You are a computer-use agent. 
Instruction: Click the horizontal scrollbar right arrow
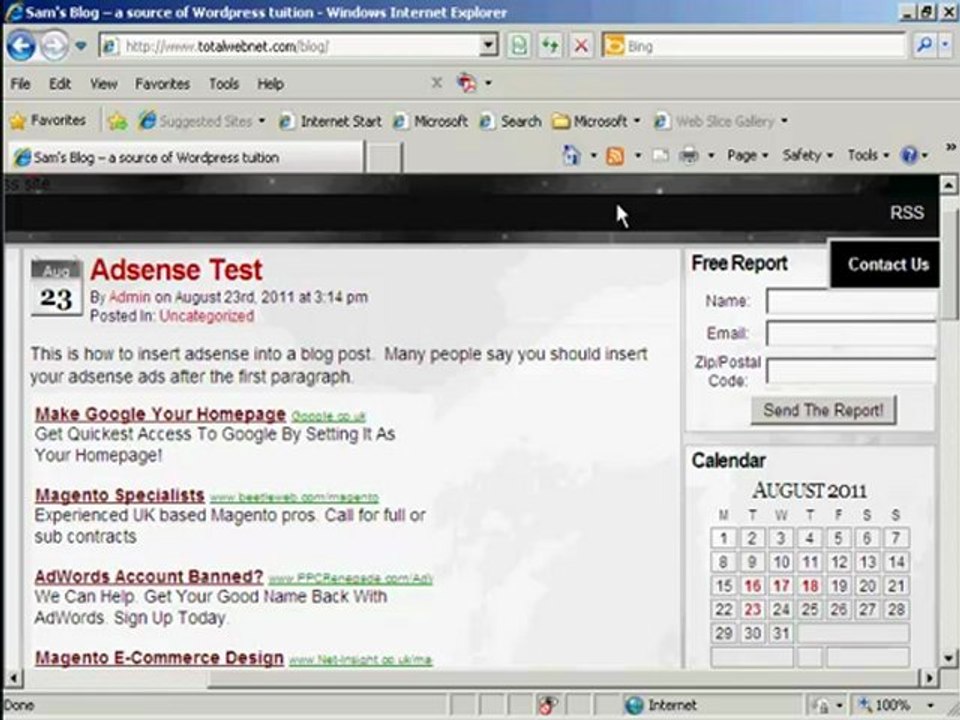point(929,678)
